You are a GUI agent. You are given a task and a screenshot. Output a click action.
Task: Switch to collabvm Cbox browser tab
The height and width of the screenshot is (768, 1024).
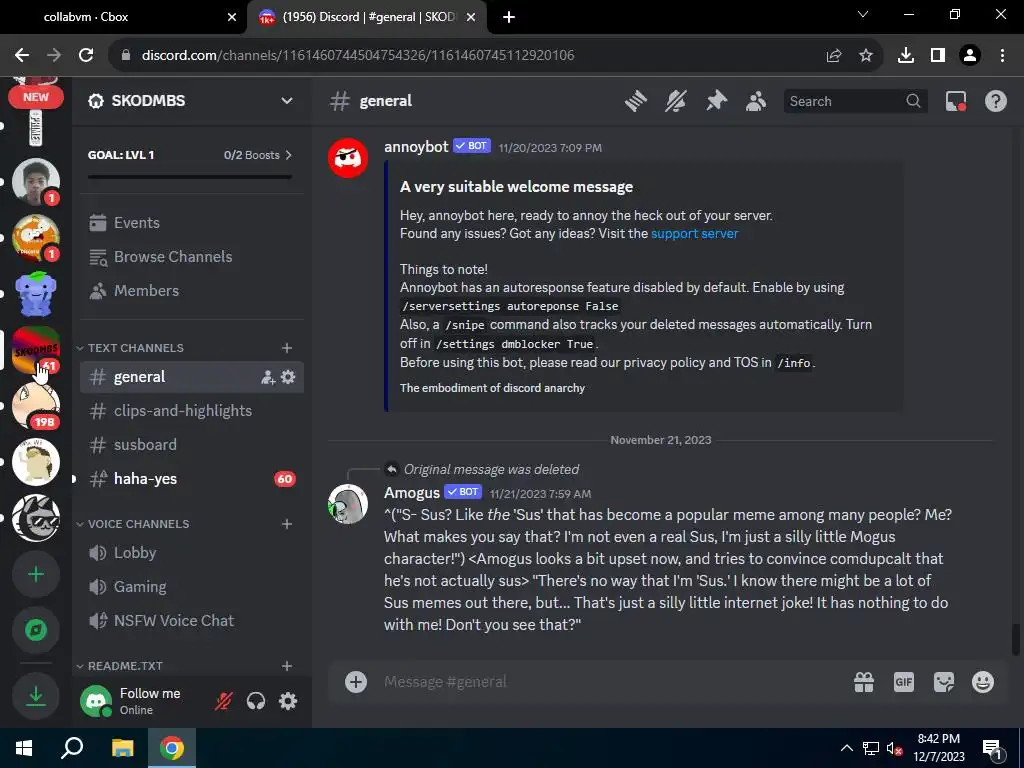coord(124,17)
